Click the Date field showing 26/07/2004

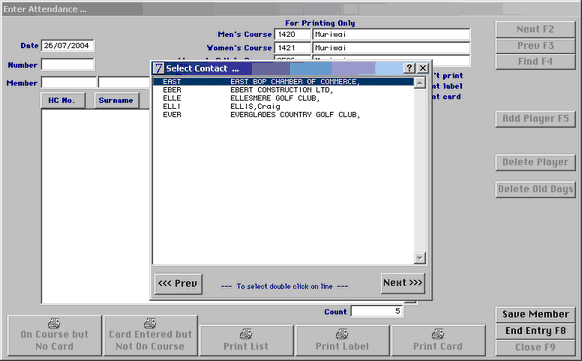click(x=68, y=46)
